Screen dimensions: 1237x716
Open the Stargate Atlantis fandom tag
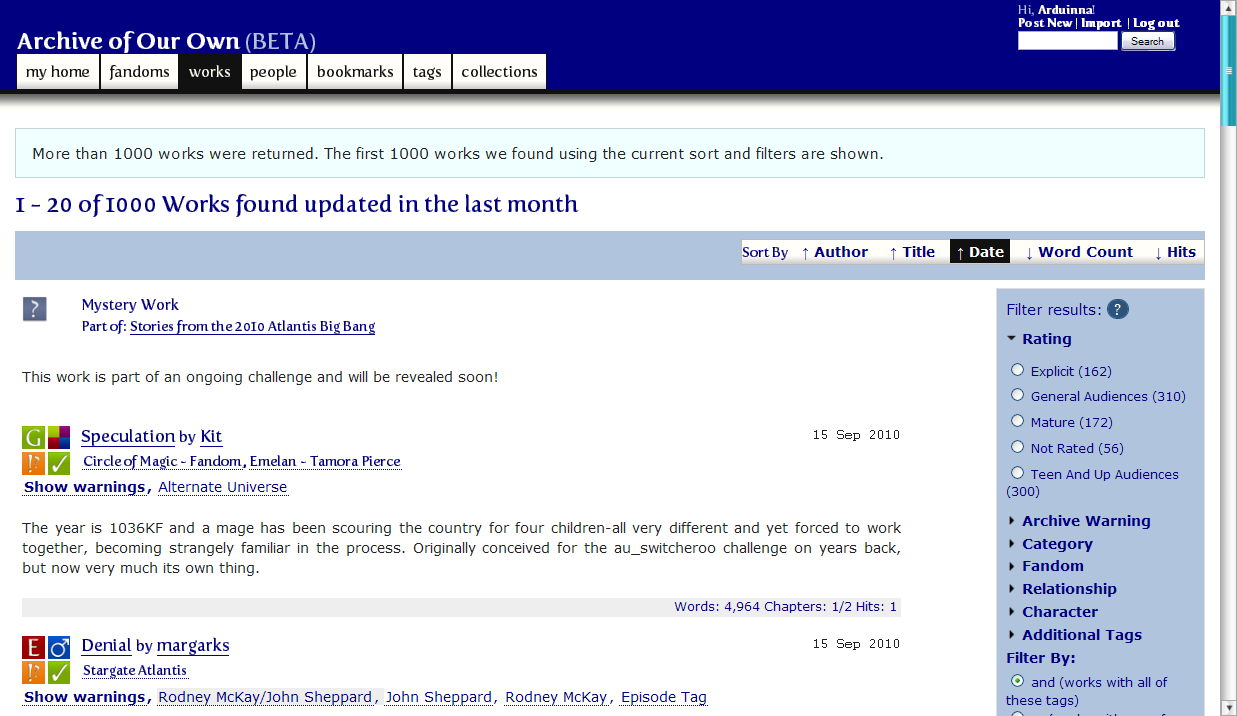click(135, 671)
